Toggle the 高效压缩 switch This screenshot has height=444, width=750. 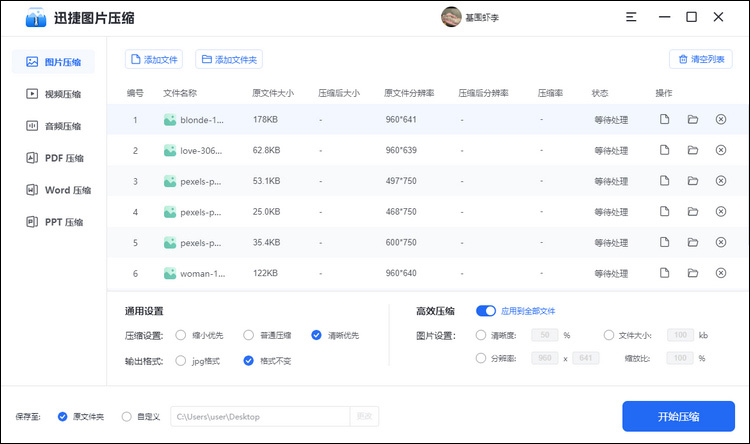pyautogui.click(x=486, y=311)
